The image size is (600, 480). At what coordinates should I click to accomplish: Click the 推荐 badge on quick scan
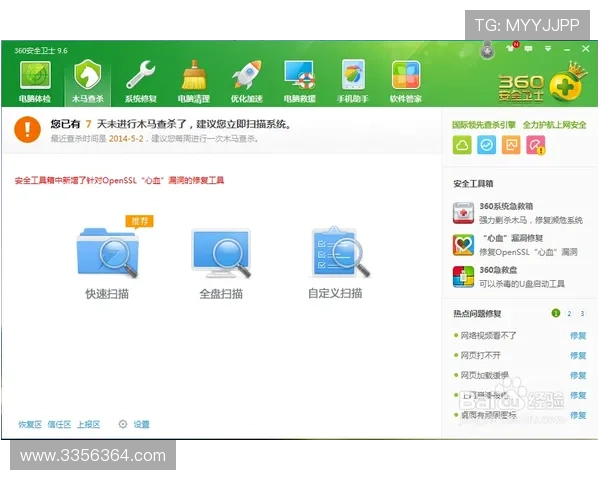point(140,221)
